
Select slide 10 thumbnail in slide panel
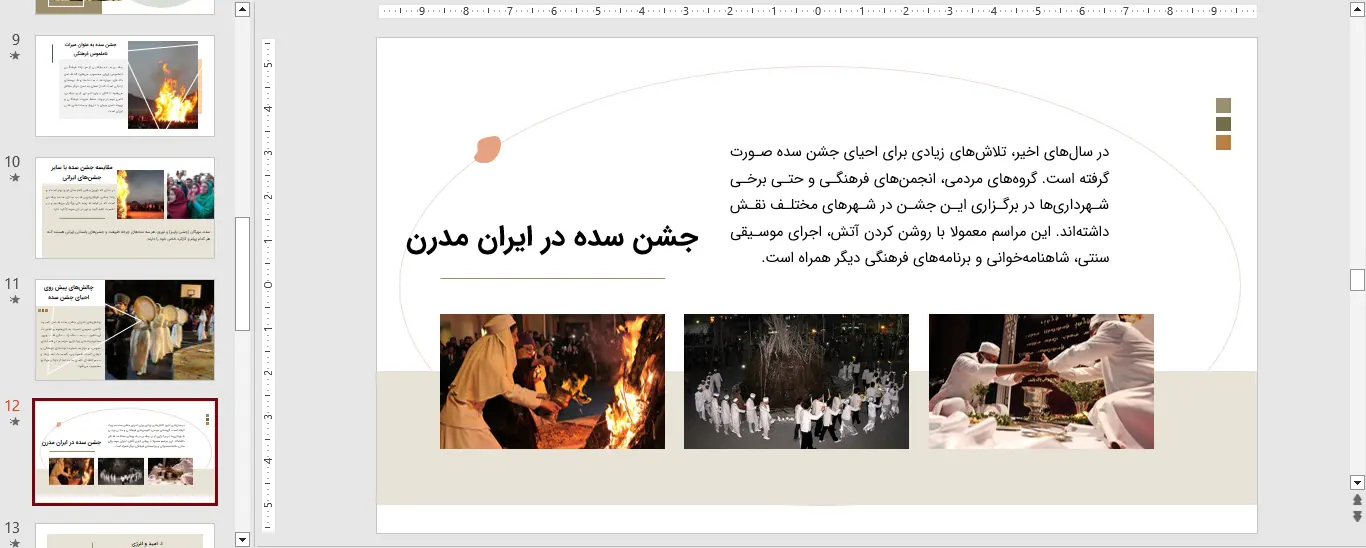(125, 208)
